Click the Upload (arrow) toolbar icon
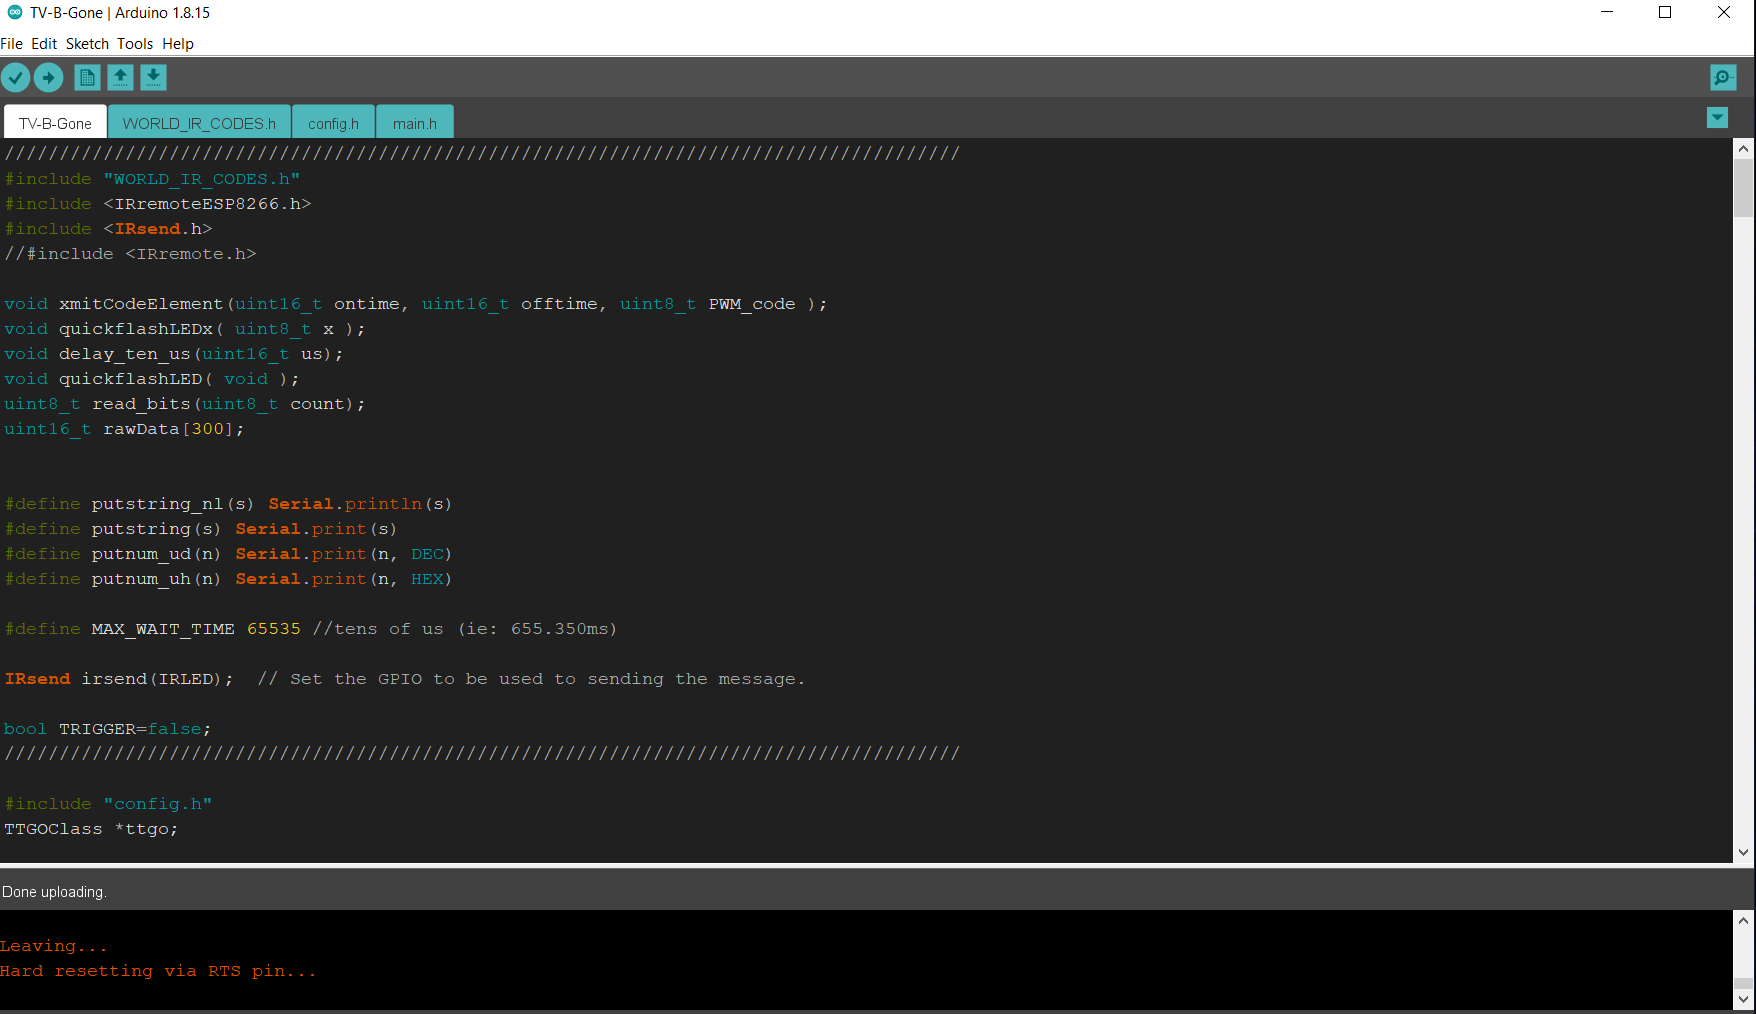The height and width of the screenshot is (1014, 1756). pos(48,77)
